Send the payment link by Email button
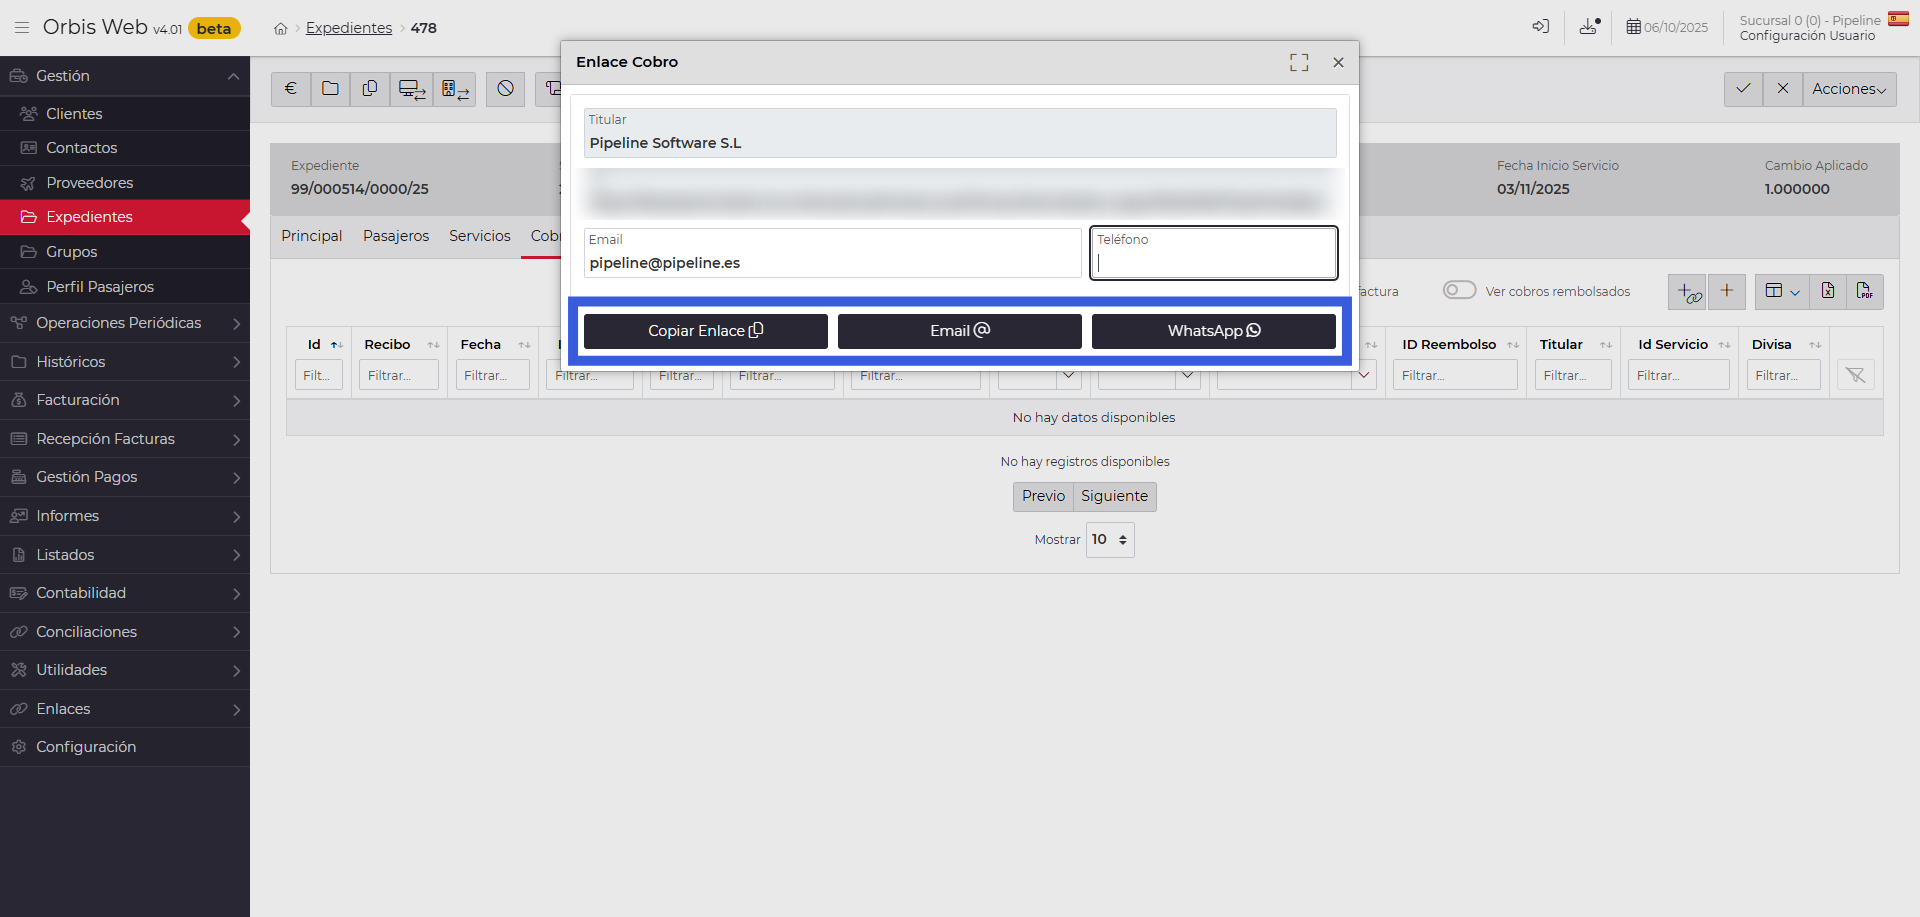 [960, 331]
